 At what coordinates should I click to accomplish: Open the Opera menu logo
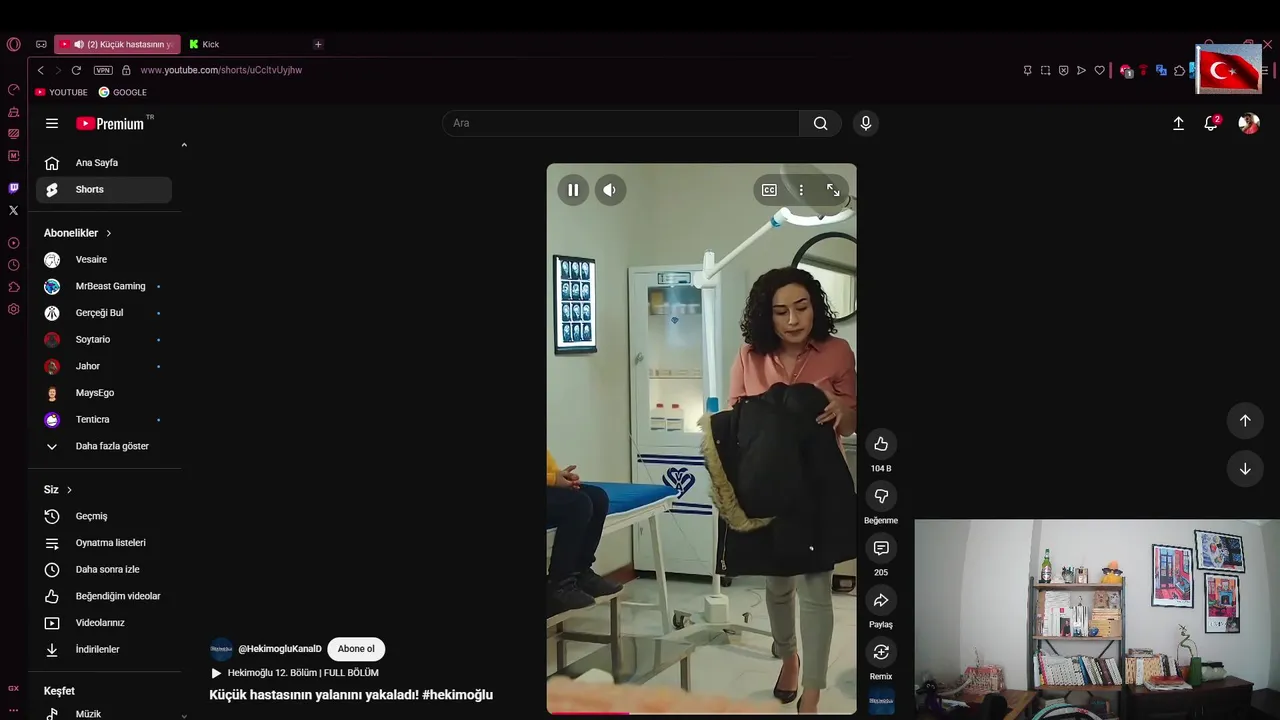pyautogui.click(x=13, y=44)
